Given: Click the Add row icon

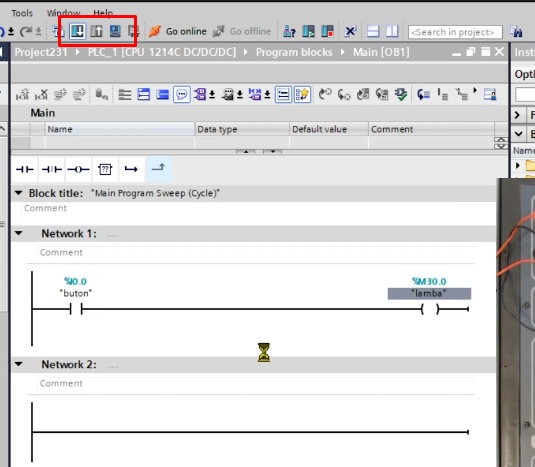Looking at the screenshot, I should tap(79, 94).
